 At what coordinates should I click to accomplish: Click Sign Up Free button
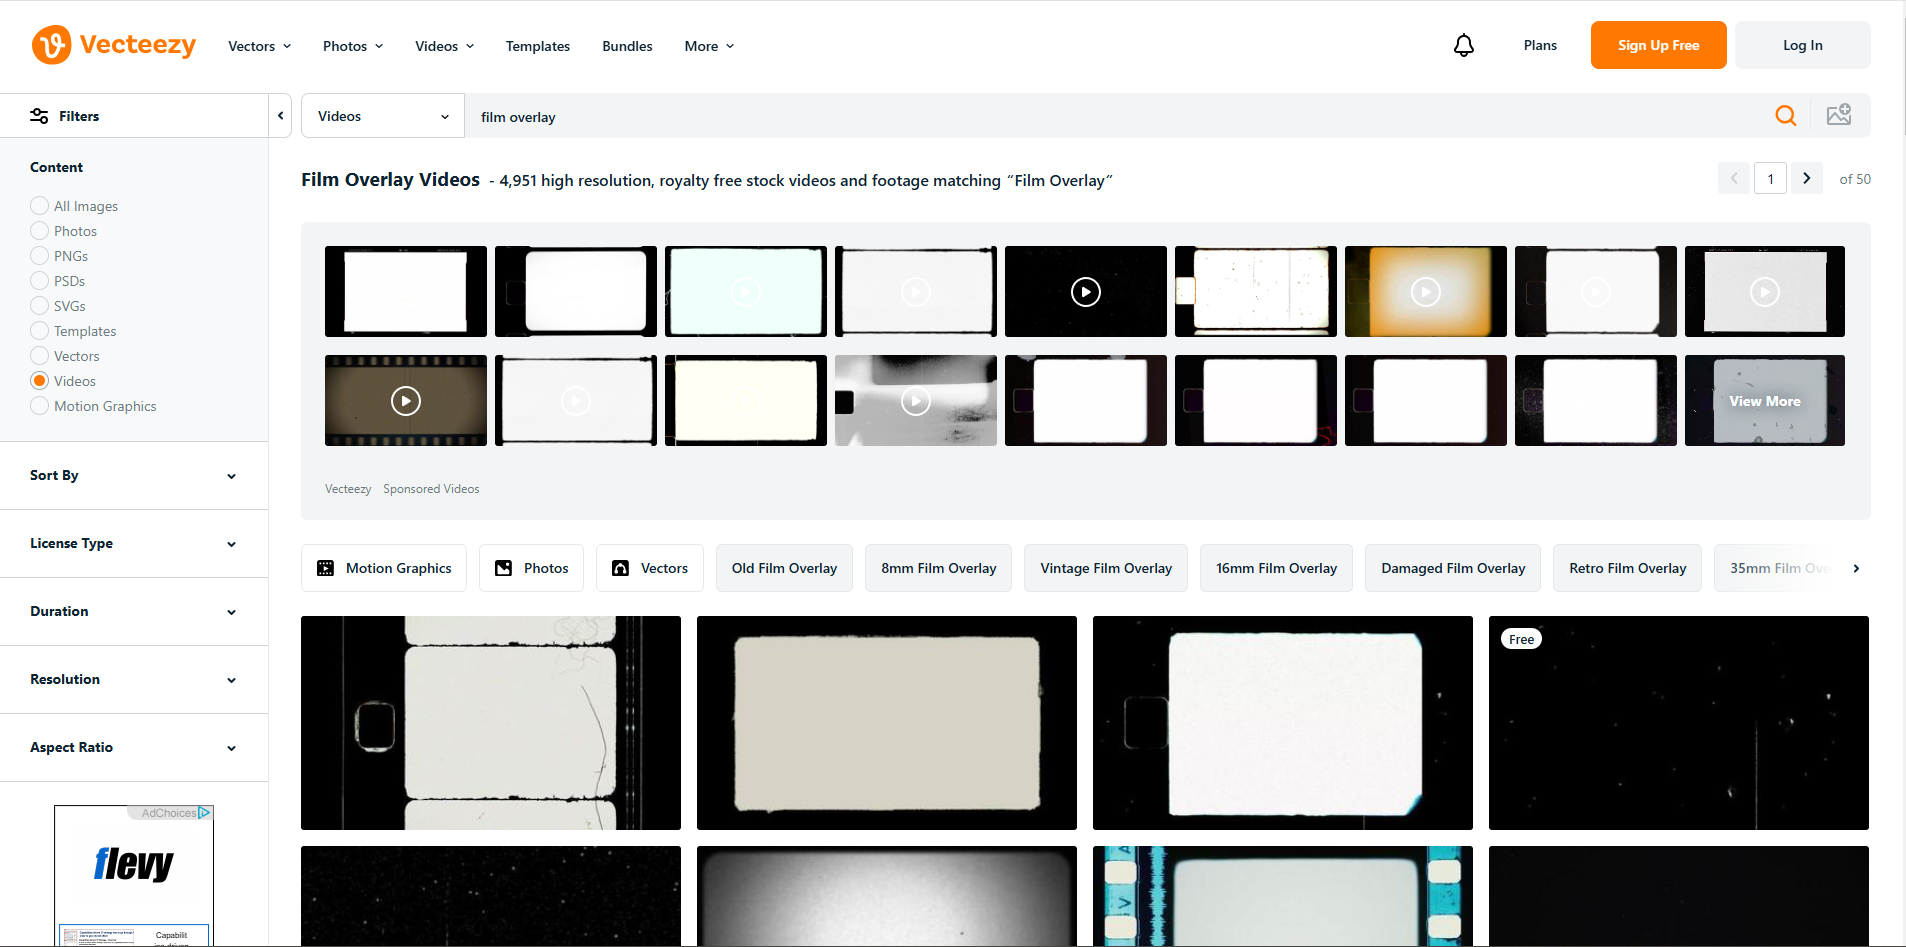pos(1659,45)
